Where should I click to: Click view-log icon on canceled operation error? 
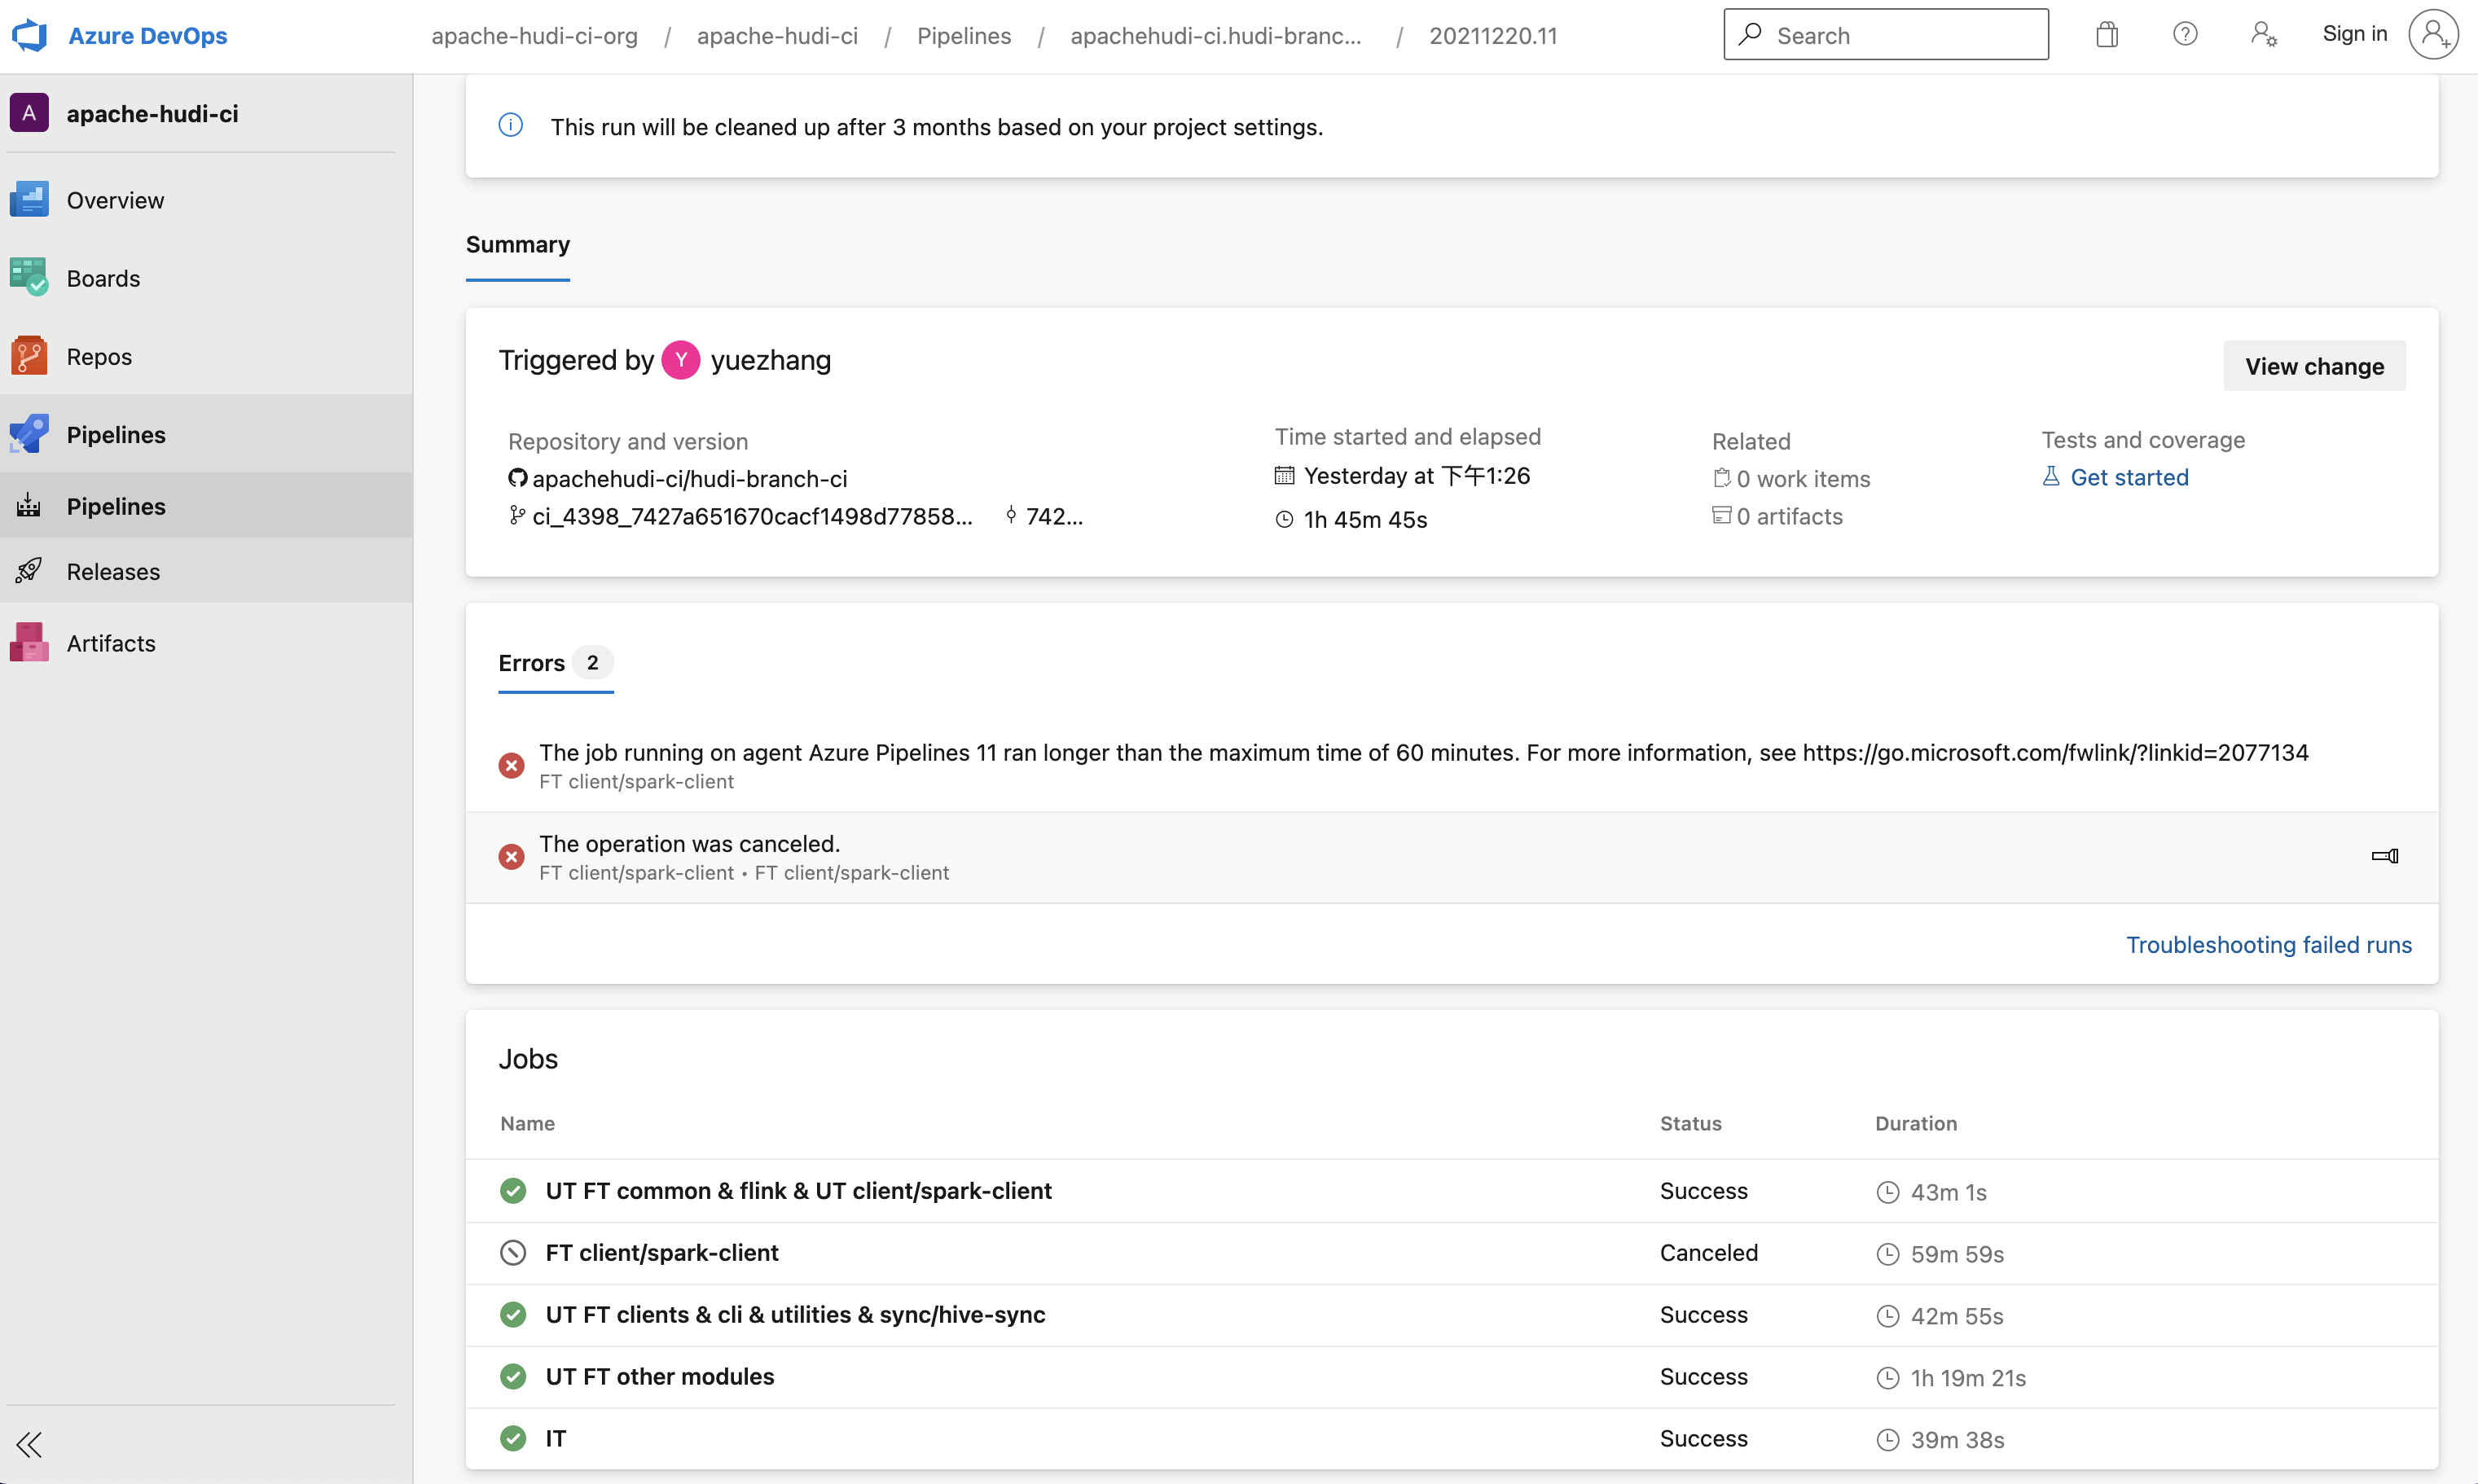point(2384,856)
